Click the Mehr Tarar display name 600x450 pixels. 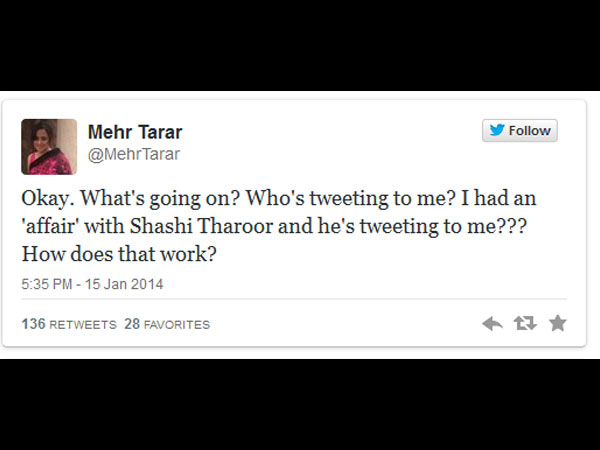point(135,133)
